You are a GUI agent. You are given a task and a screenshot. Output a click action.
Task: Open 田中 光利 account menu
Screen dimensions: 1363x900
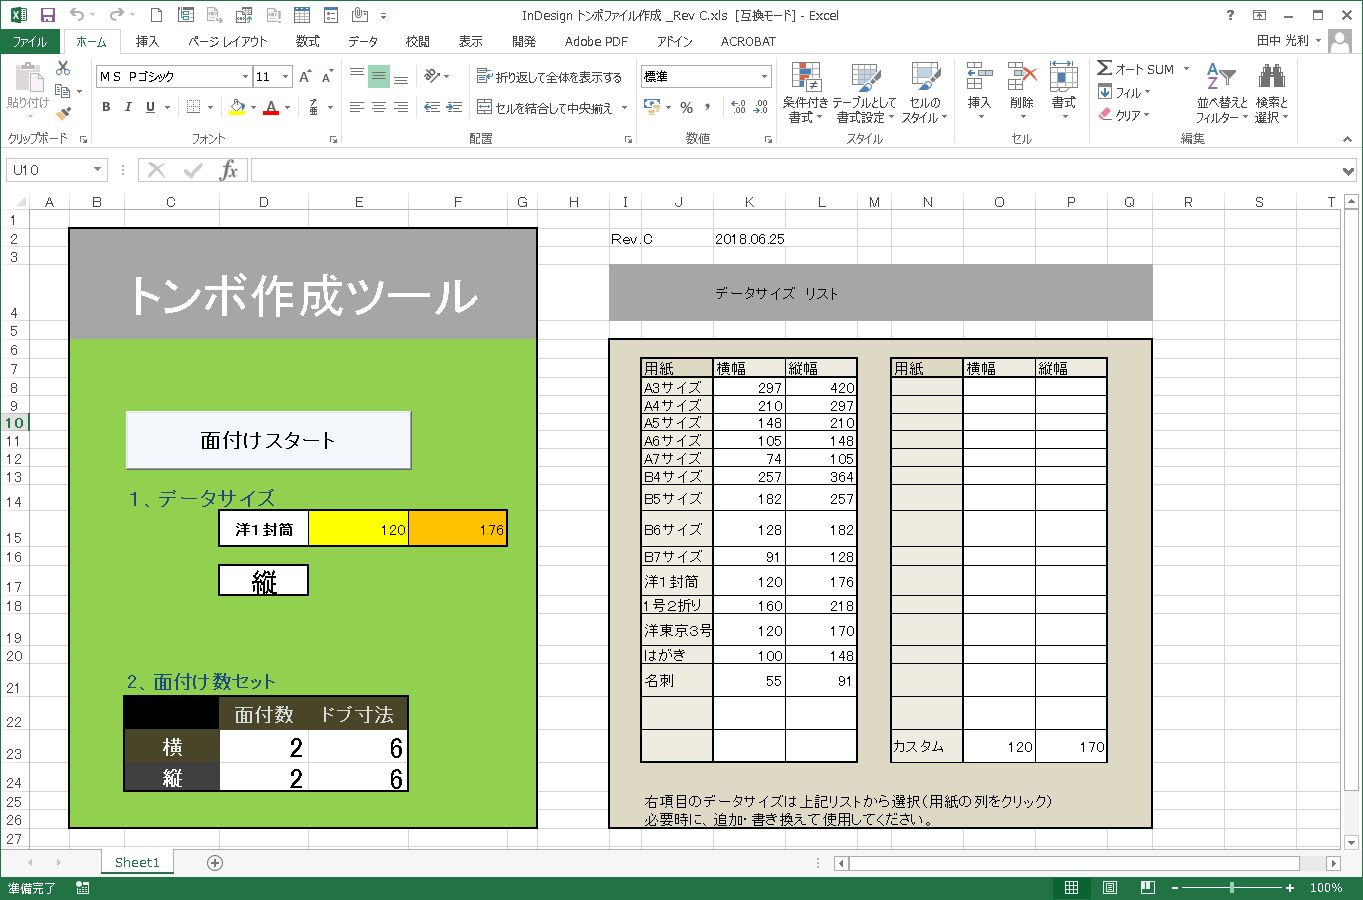[1289, 41]
